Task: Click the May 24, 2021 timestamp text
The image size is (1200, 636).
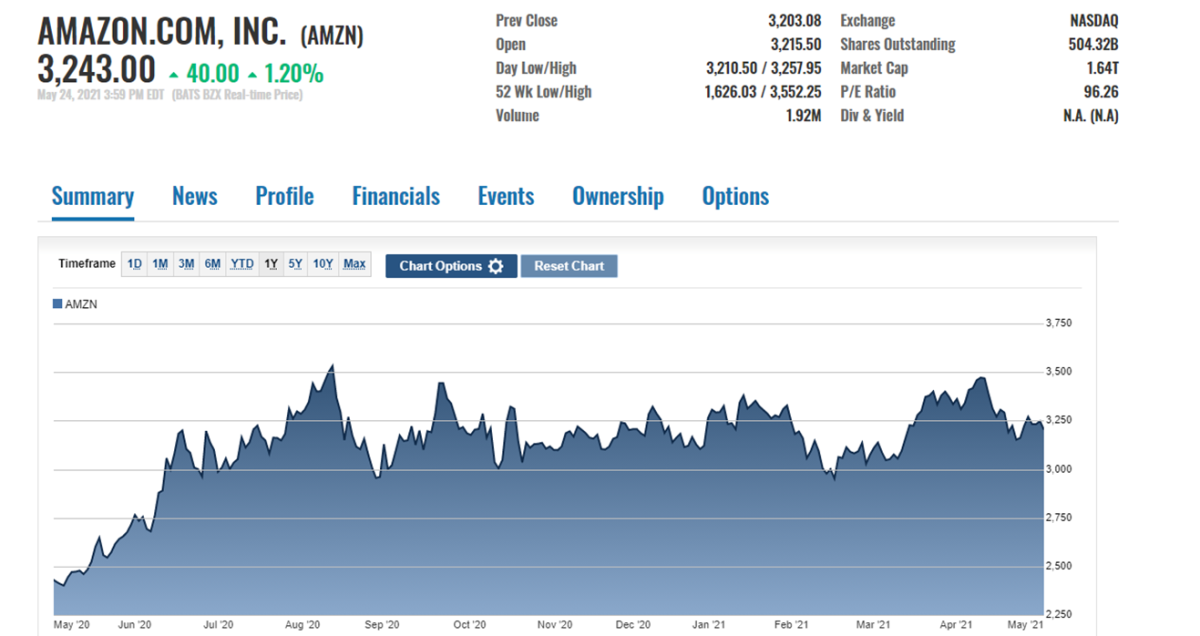Action: [100, 95]
